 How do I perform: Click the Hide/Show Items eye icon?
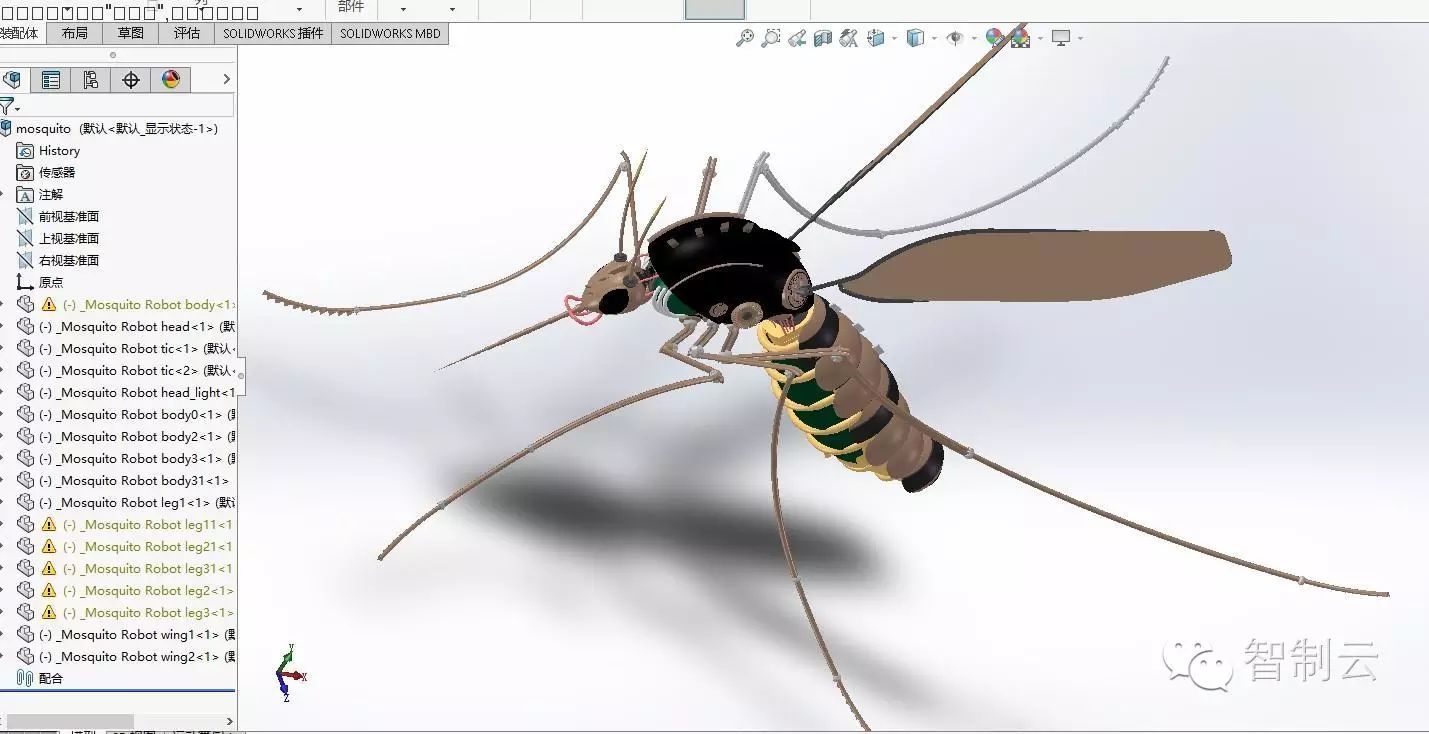point(955,38)
